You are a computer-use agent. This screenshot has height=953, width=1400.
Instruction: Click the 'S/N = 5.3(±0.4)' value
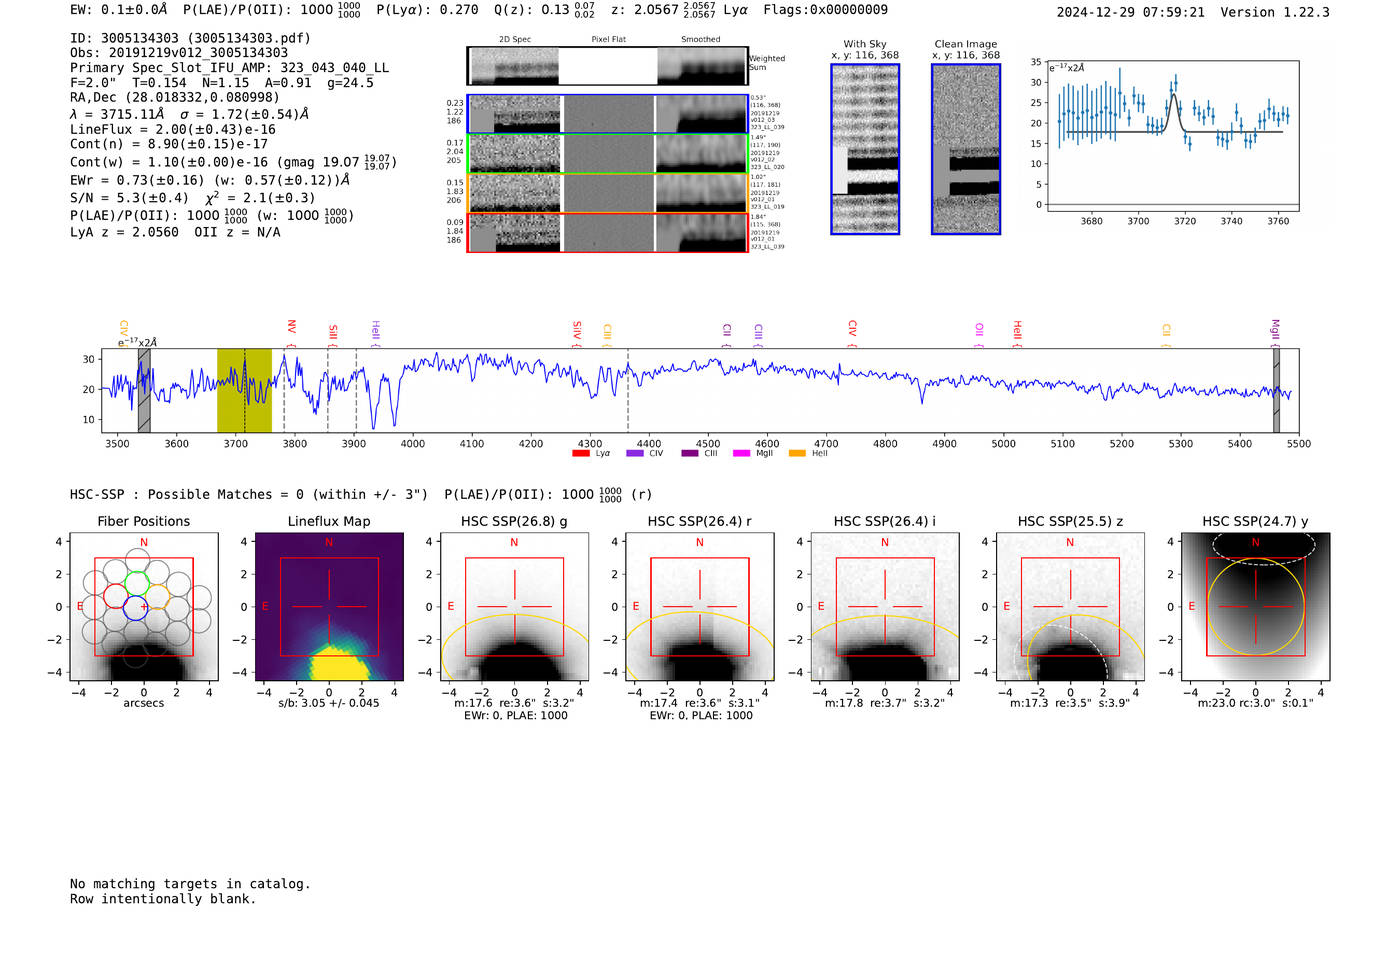coord(129,198)
